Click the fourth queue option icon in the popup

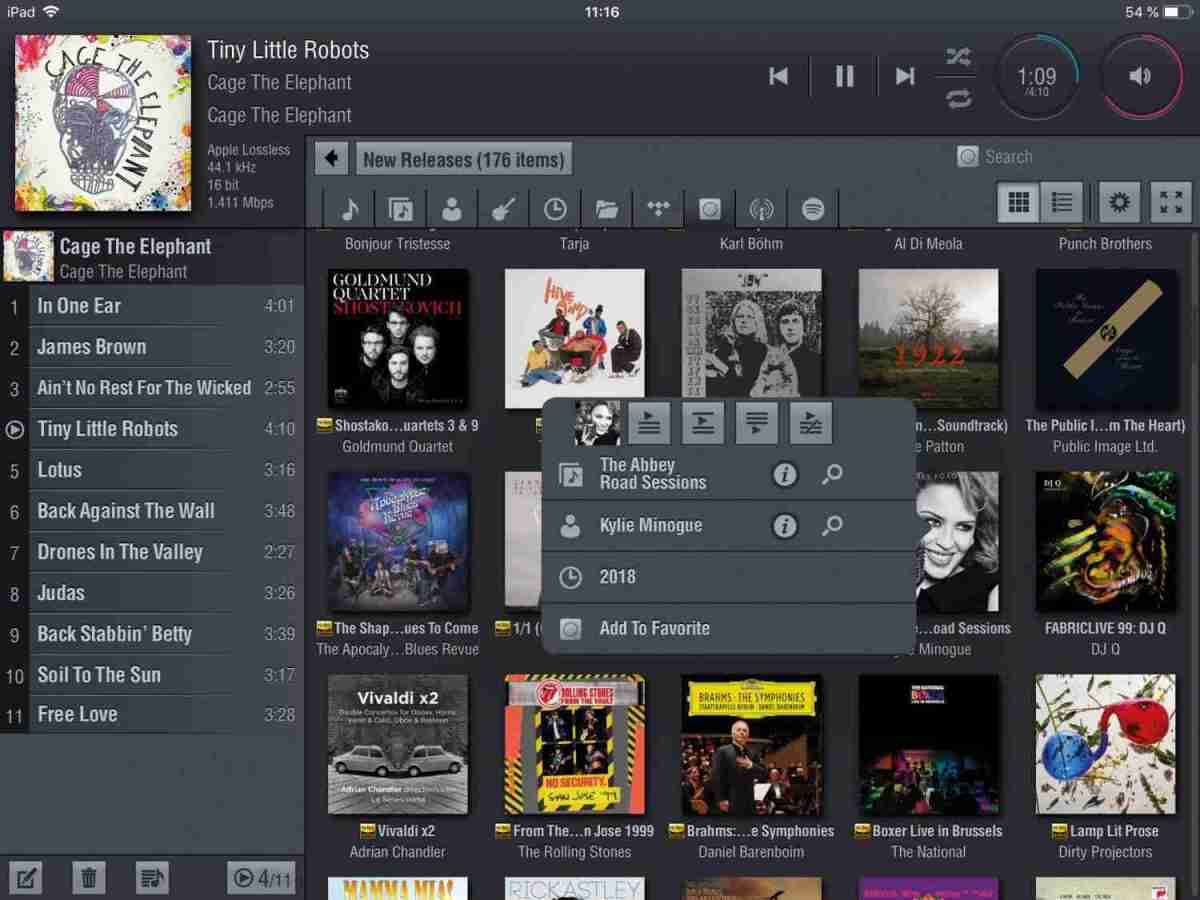(x=811, y=423)
